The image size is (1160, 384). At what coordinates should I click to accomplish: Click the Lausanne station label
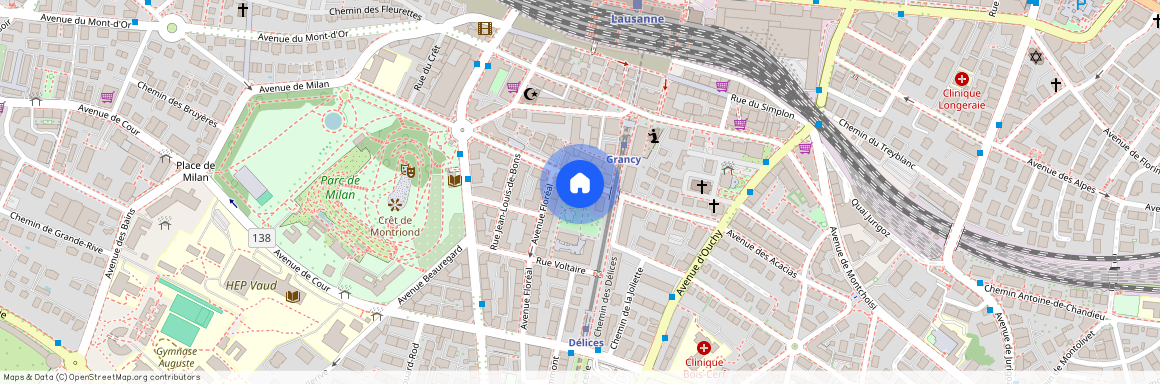coord(637,18)
